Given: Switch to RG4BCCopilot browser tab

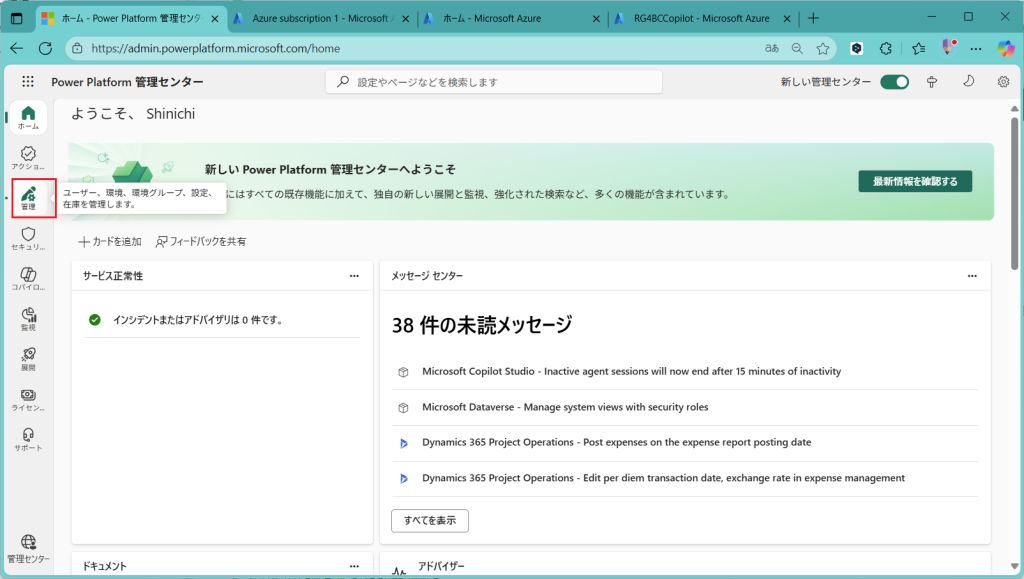Looking at the screenshot, I should [x=703, y=18].
